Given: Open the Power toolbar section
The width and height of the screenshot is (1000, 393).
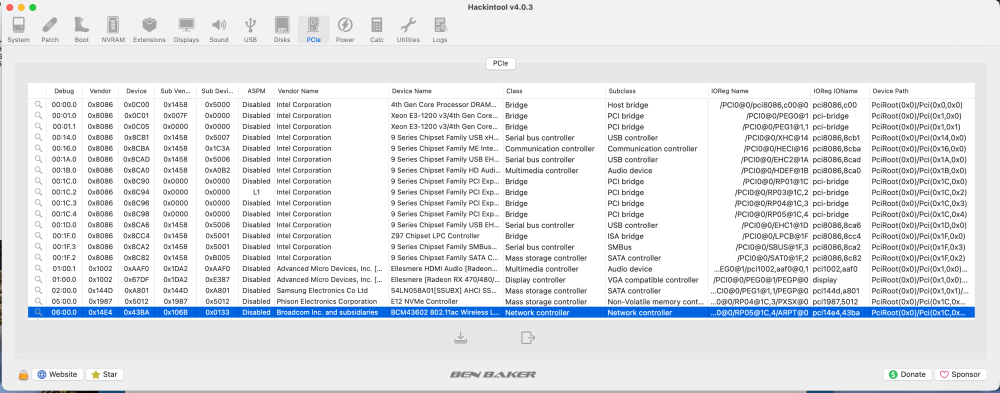Looking at the screenshot, I should tap(345, 30).
